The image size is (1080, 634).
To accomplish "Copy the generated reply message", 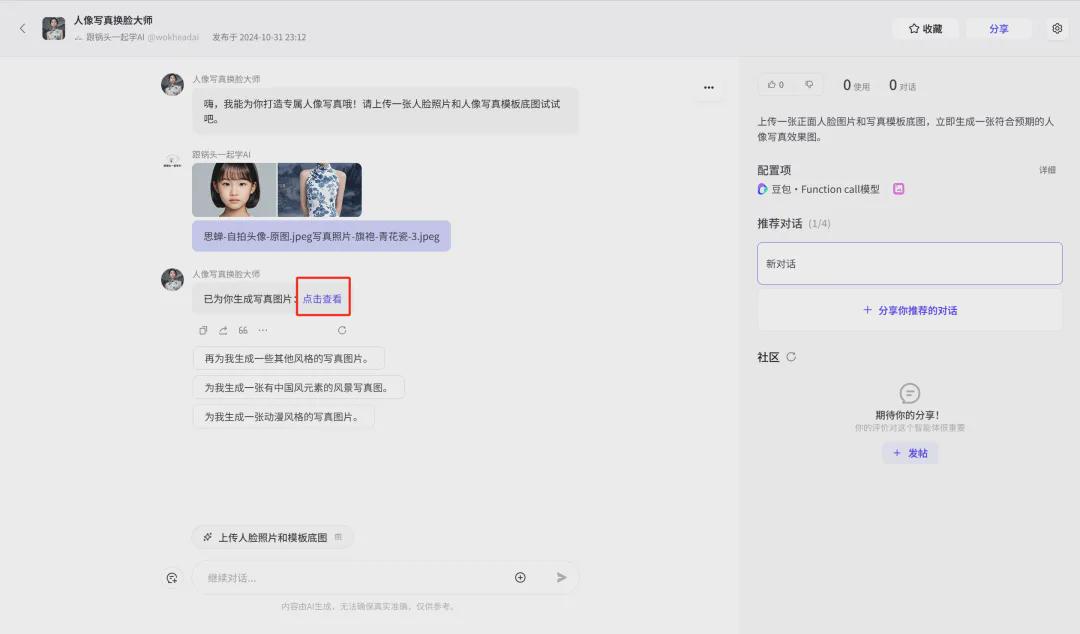I will point(203,330).
